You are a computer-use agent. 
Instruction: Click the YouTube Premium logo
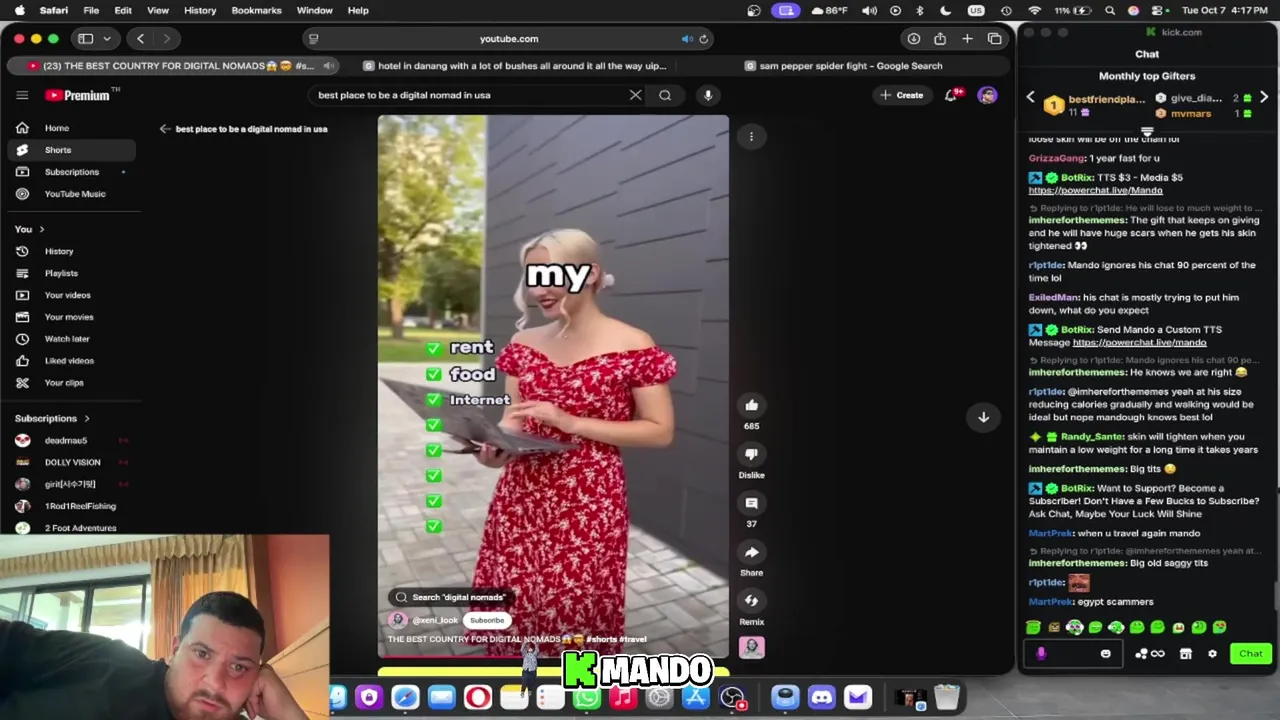tap(82, 95)
